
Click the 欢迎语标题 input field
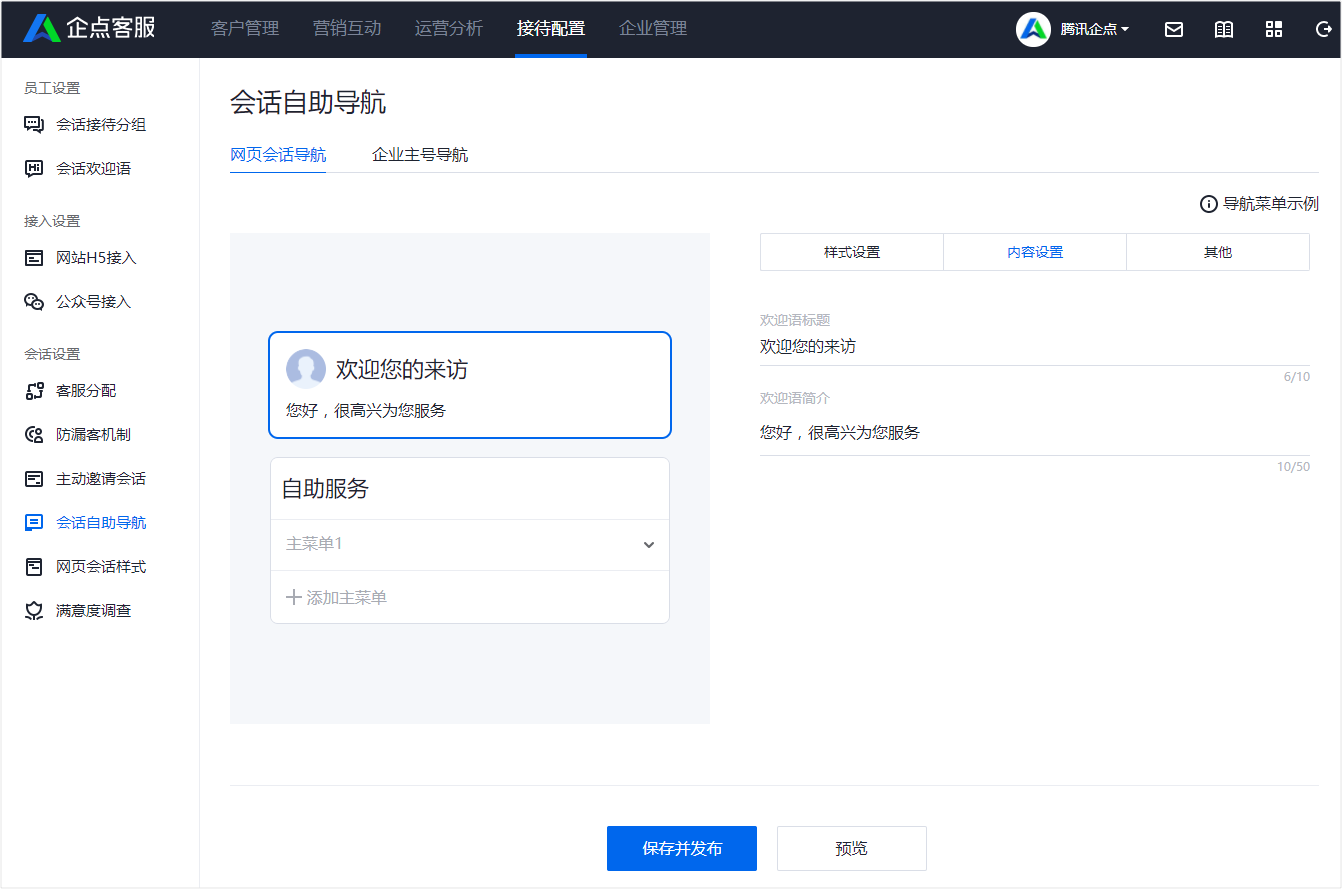(x=1035, y=347)
